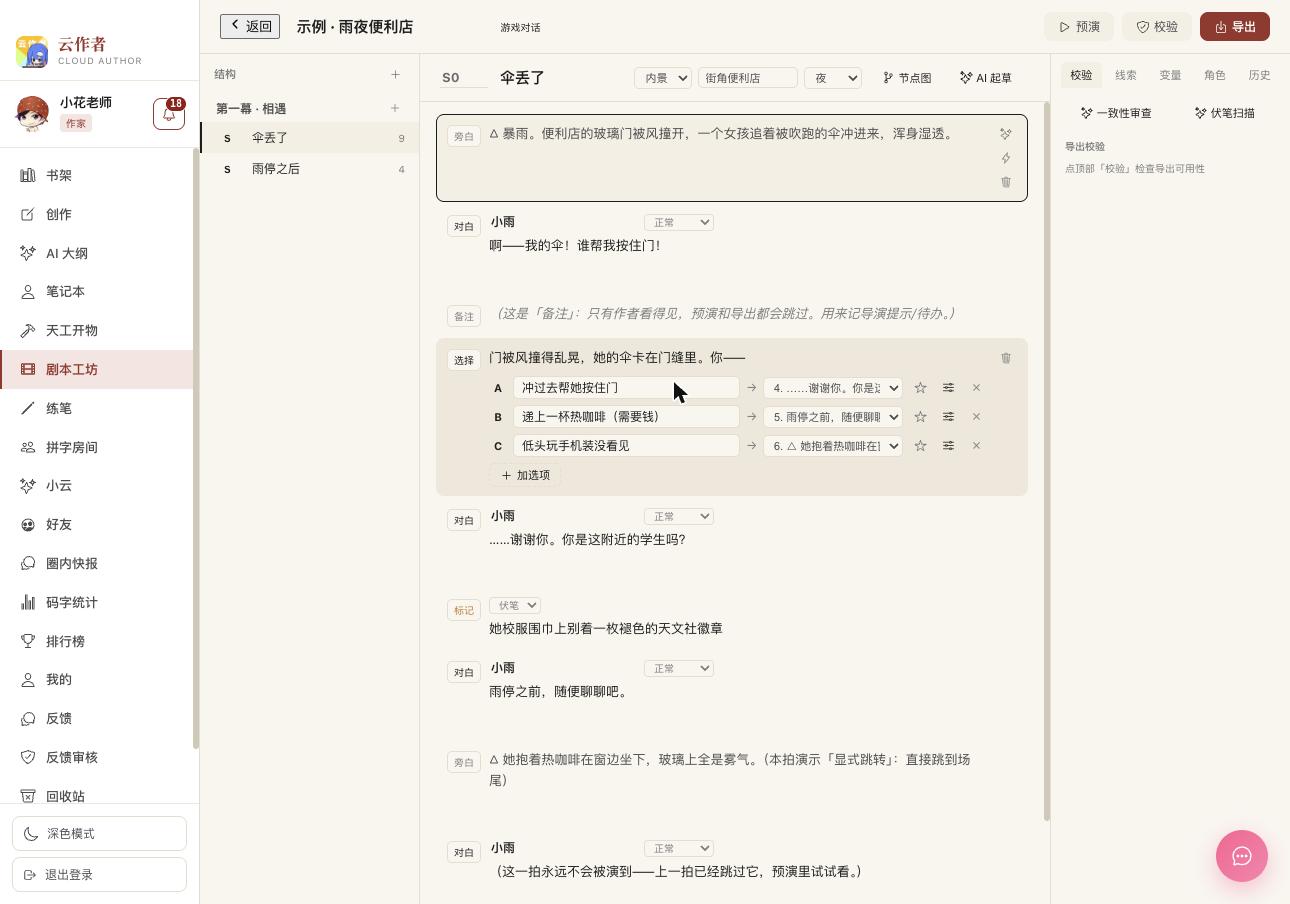
Task: Click the 退出登录 logout button
Action: [99, 875]
